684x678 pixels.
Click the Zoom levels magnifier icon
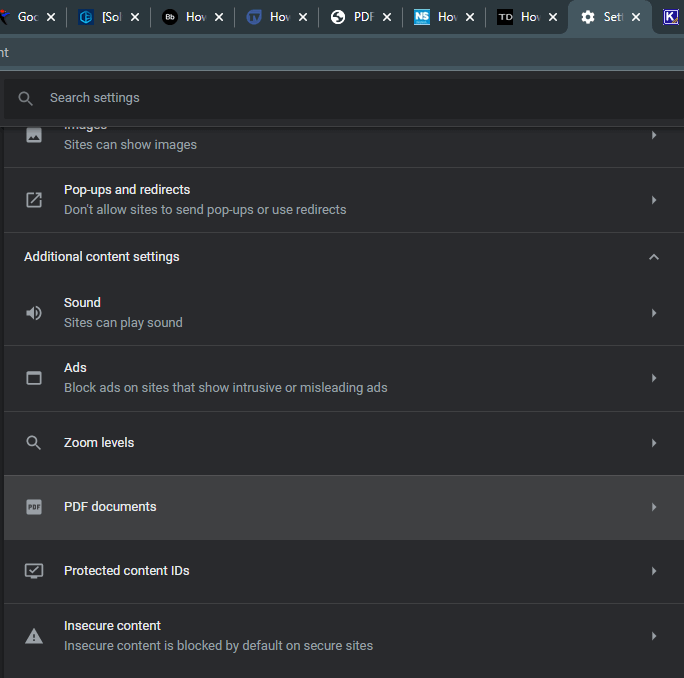34,442
